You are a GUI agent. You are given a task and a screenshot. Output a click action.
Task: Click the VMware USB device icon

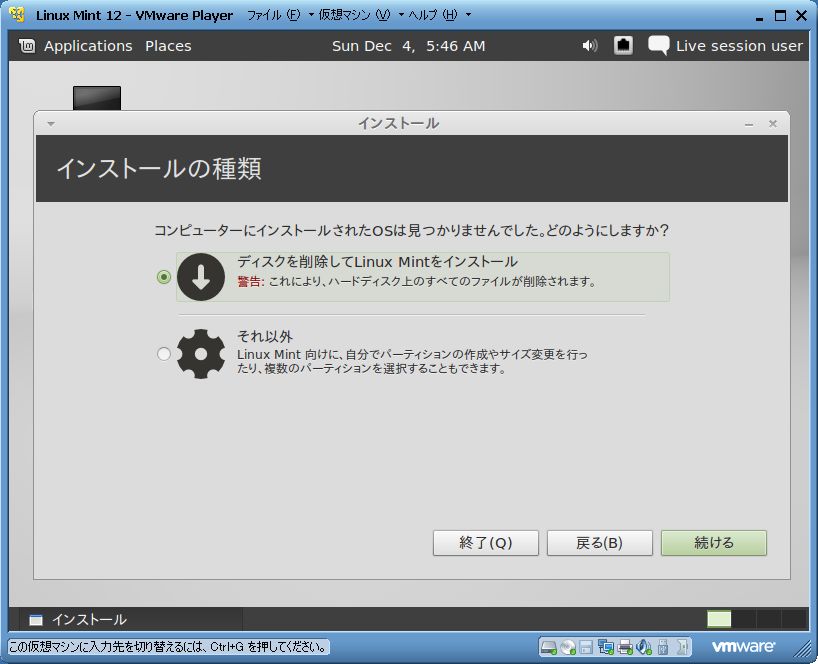(663, 647)
